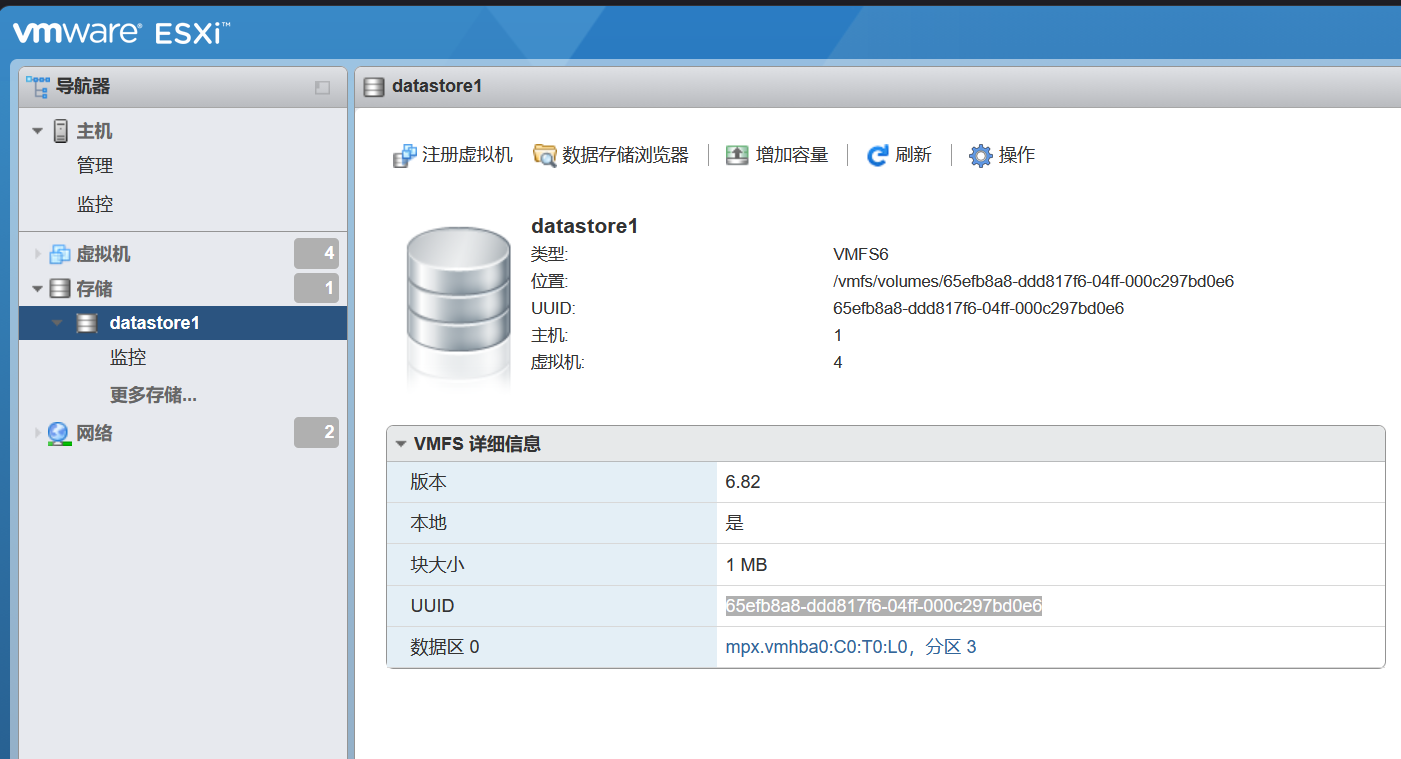This screenshot has height=759, width=1401.
Task: Open 监控 under datastore1
Action: pos(128,358)
